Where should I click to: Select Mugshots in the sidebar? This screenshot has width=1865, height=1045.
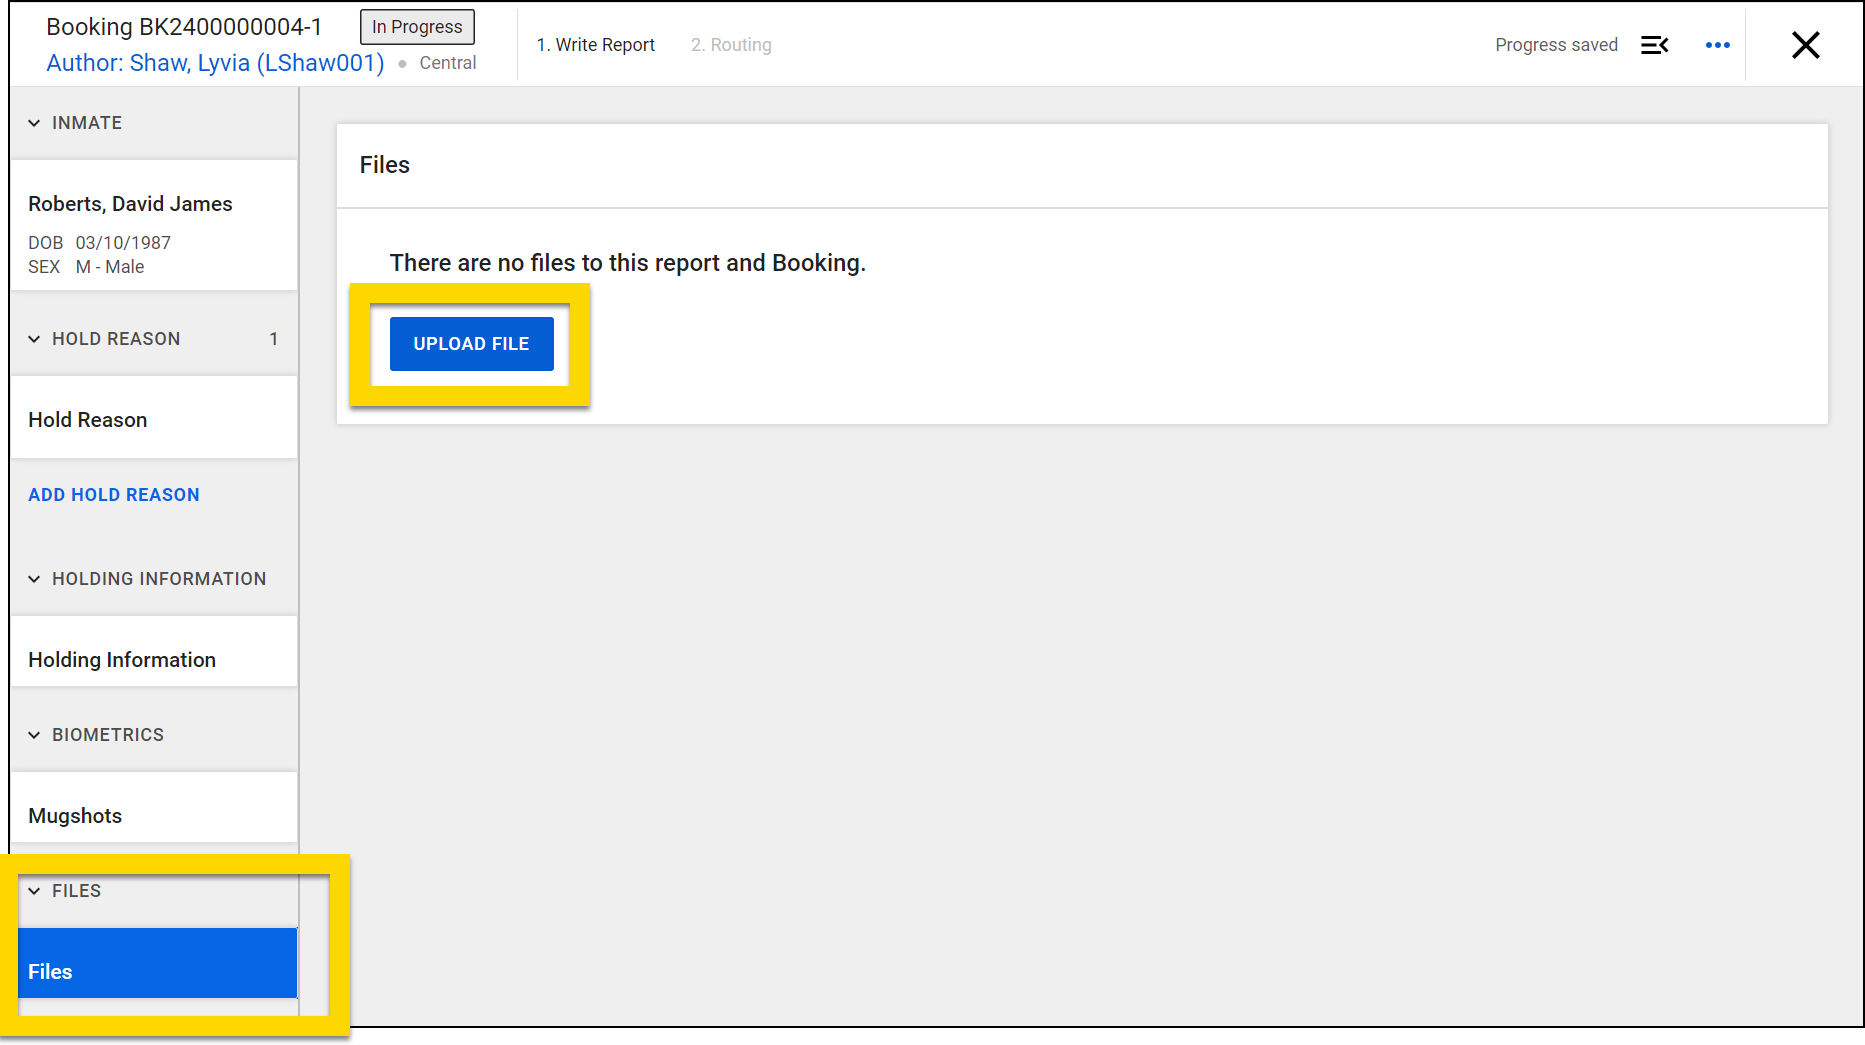[75, 815]
